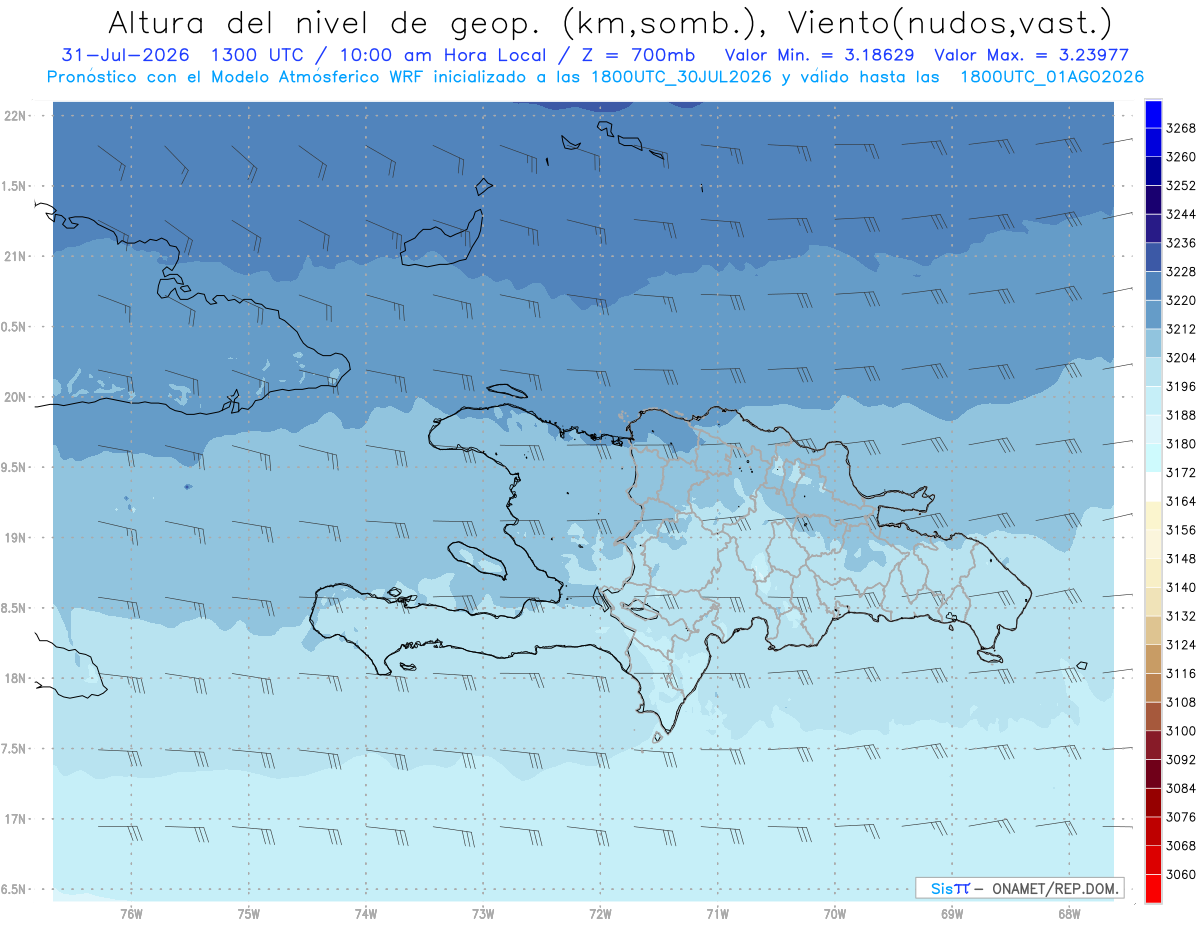Click the legend value '3164'

1181,501
